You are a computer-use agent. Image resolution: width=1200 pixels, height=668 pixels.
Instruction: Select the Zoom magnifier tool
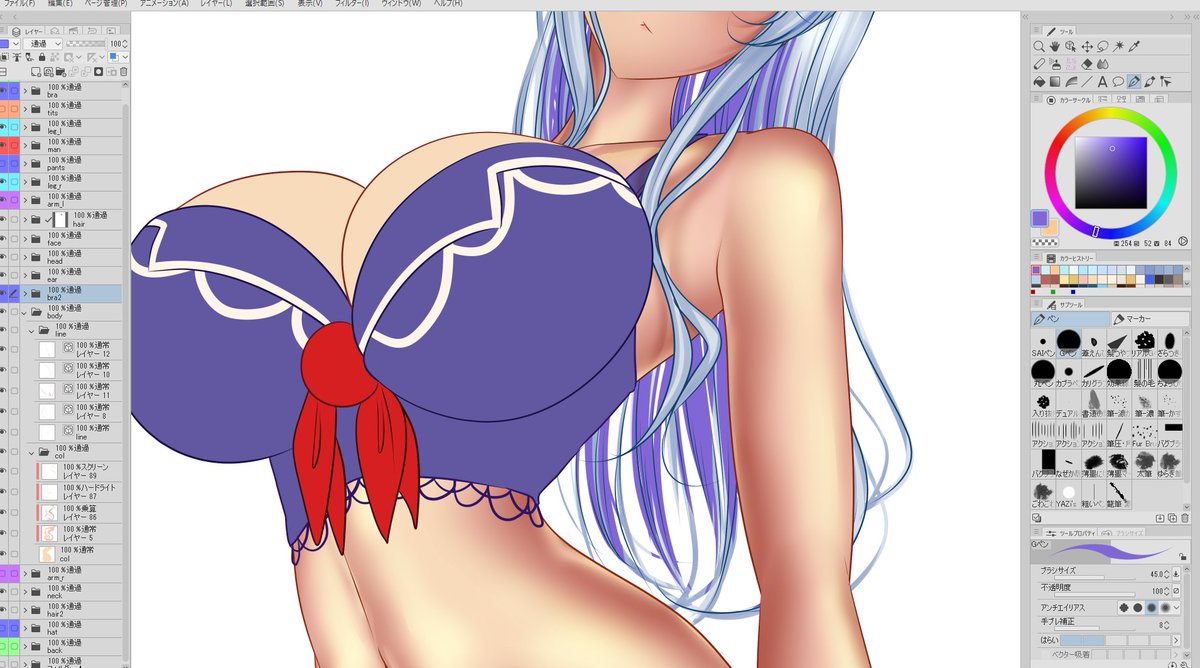coord(1039,46)
